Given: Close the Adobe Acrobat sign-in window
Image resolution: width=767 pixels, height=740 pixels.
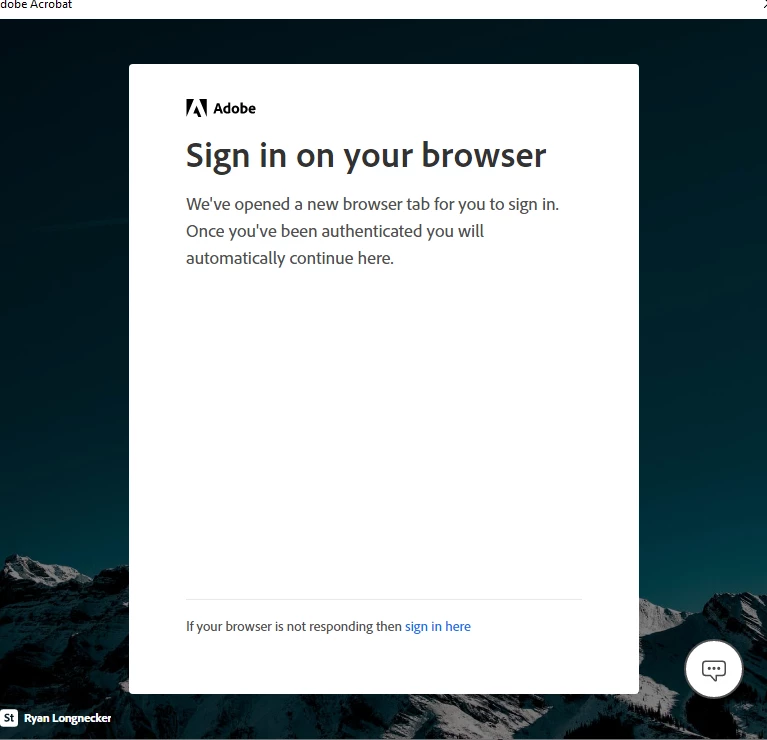Looking at the screenshot, I should pyautogui.click(x=764, y=4).
